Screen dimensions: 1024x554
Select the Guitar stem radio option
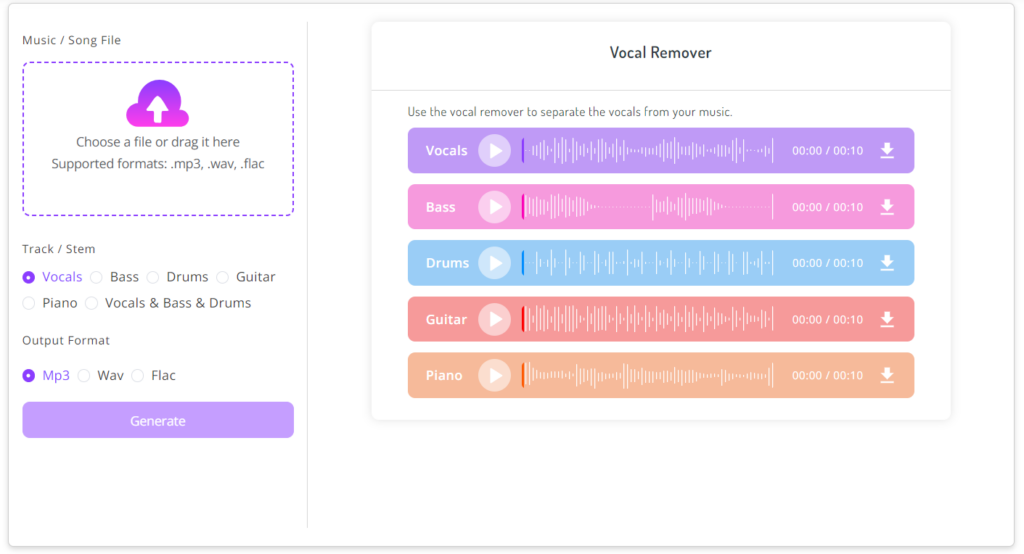click(x=223, y=277)
